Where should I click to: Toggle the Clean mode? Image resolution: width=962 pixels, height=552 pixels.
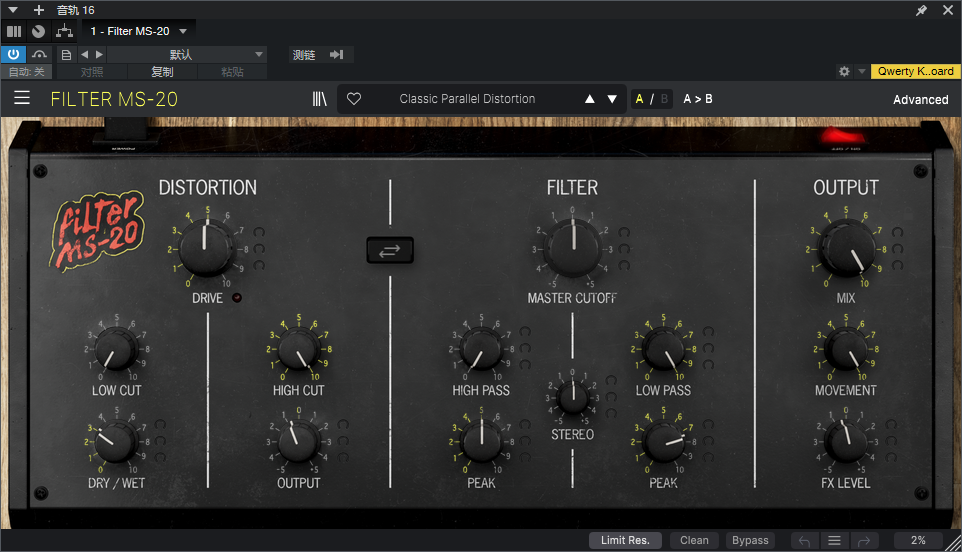pos(694,540)
